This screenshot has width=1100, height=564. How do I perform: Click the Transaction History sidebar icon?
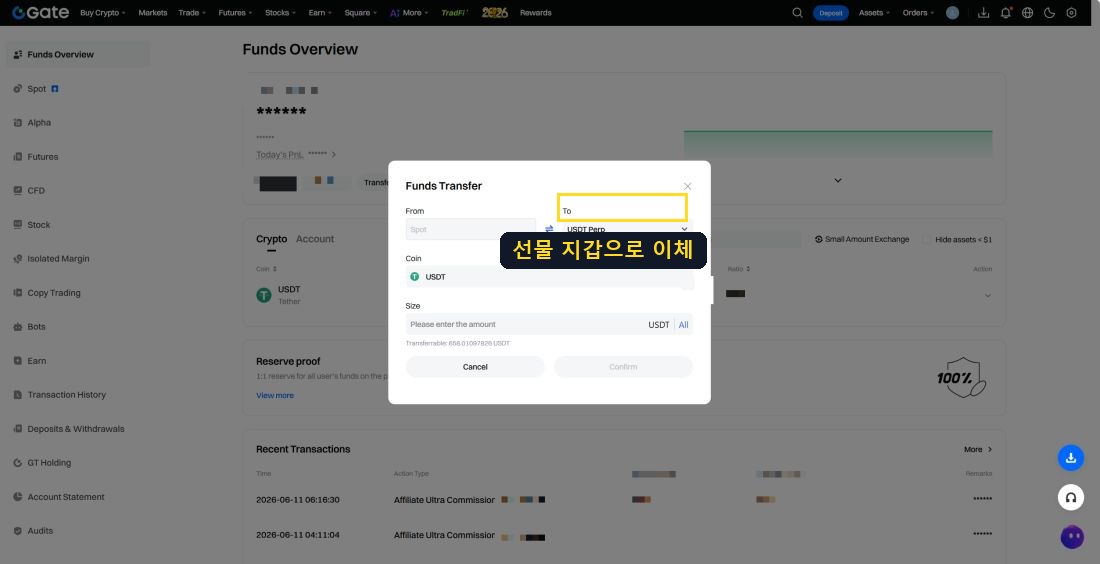click(x=18, y=395)
